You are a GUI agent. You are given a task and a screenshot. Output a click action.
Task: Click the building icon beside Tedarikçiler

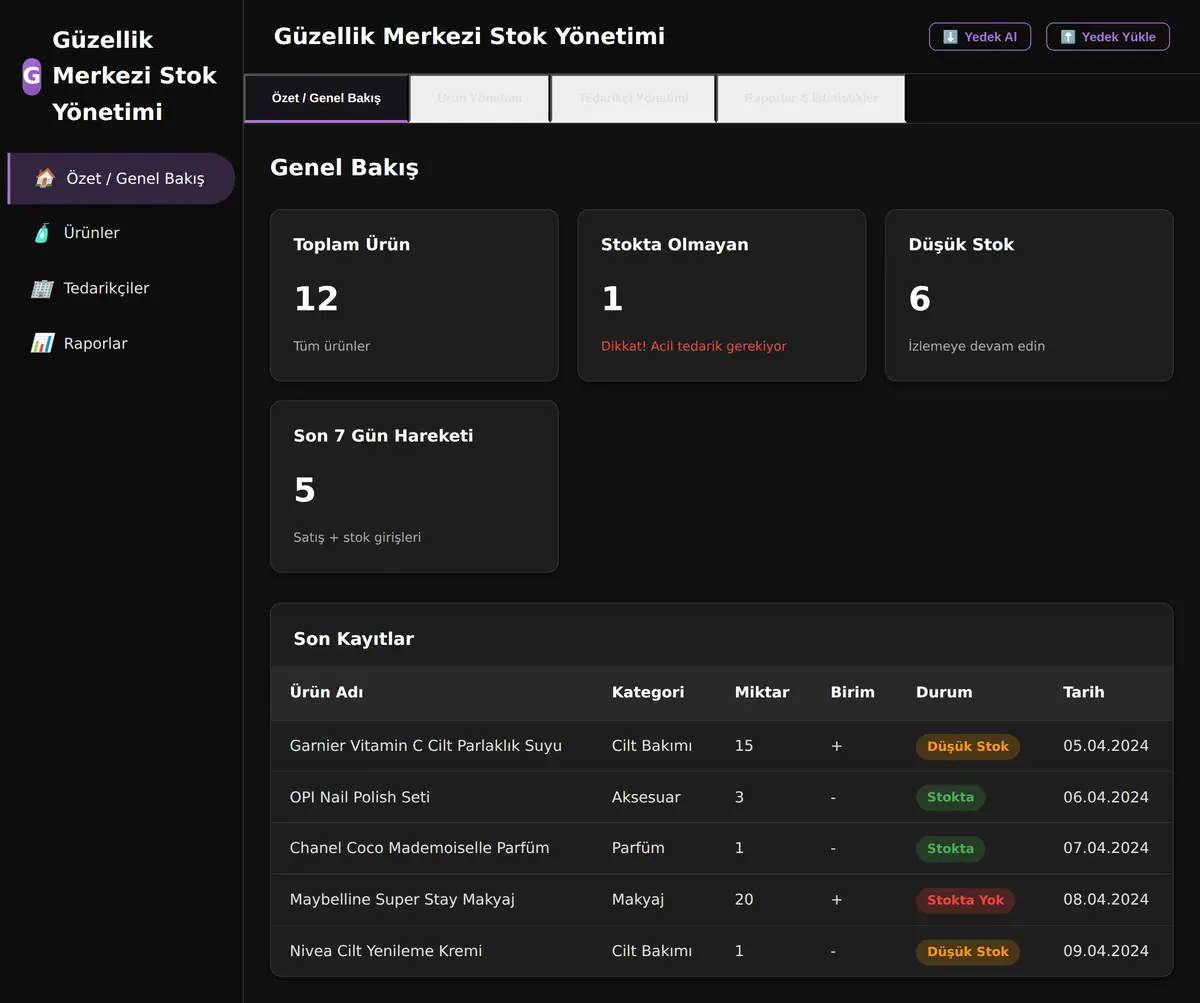[42, 288]
